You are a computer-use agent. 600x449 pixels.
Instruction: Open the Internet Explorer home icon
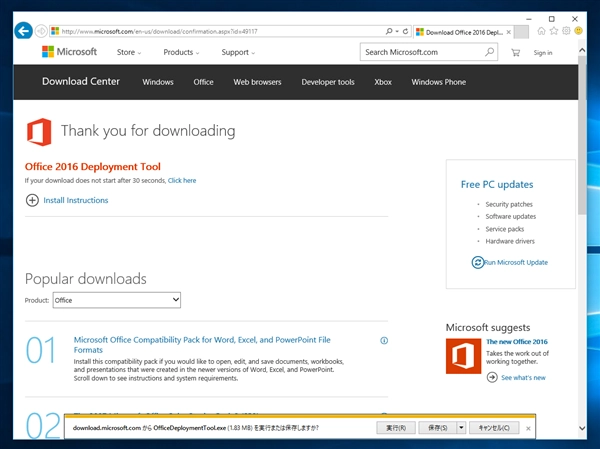[541, 31]
